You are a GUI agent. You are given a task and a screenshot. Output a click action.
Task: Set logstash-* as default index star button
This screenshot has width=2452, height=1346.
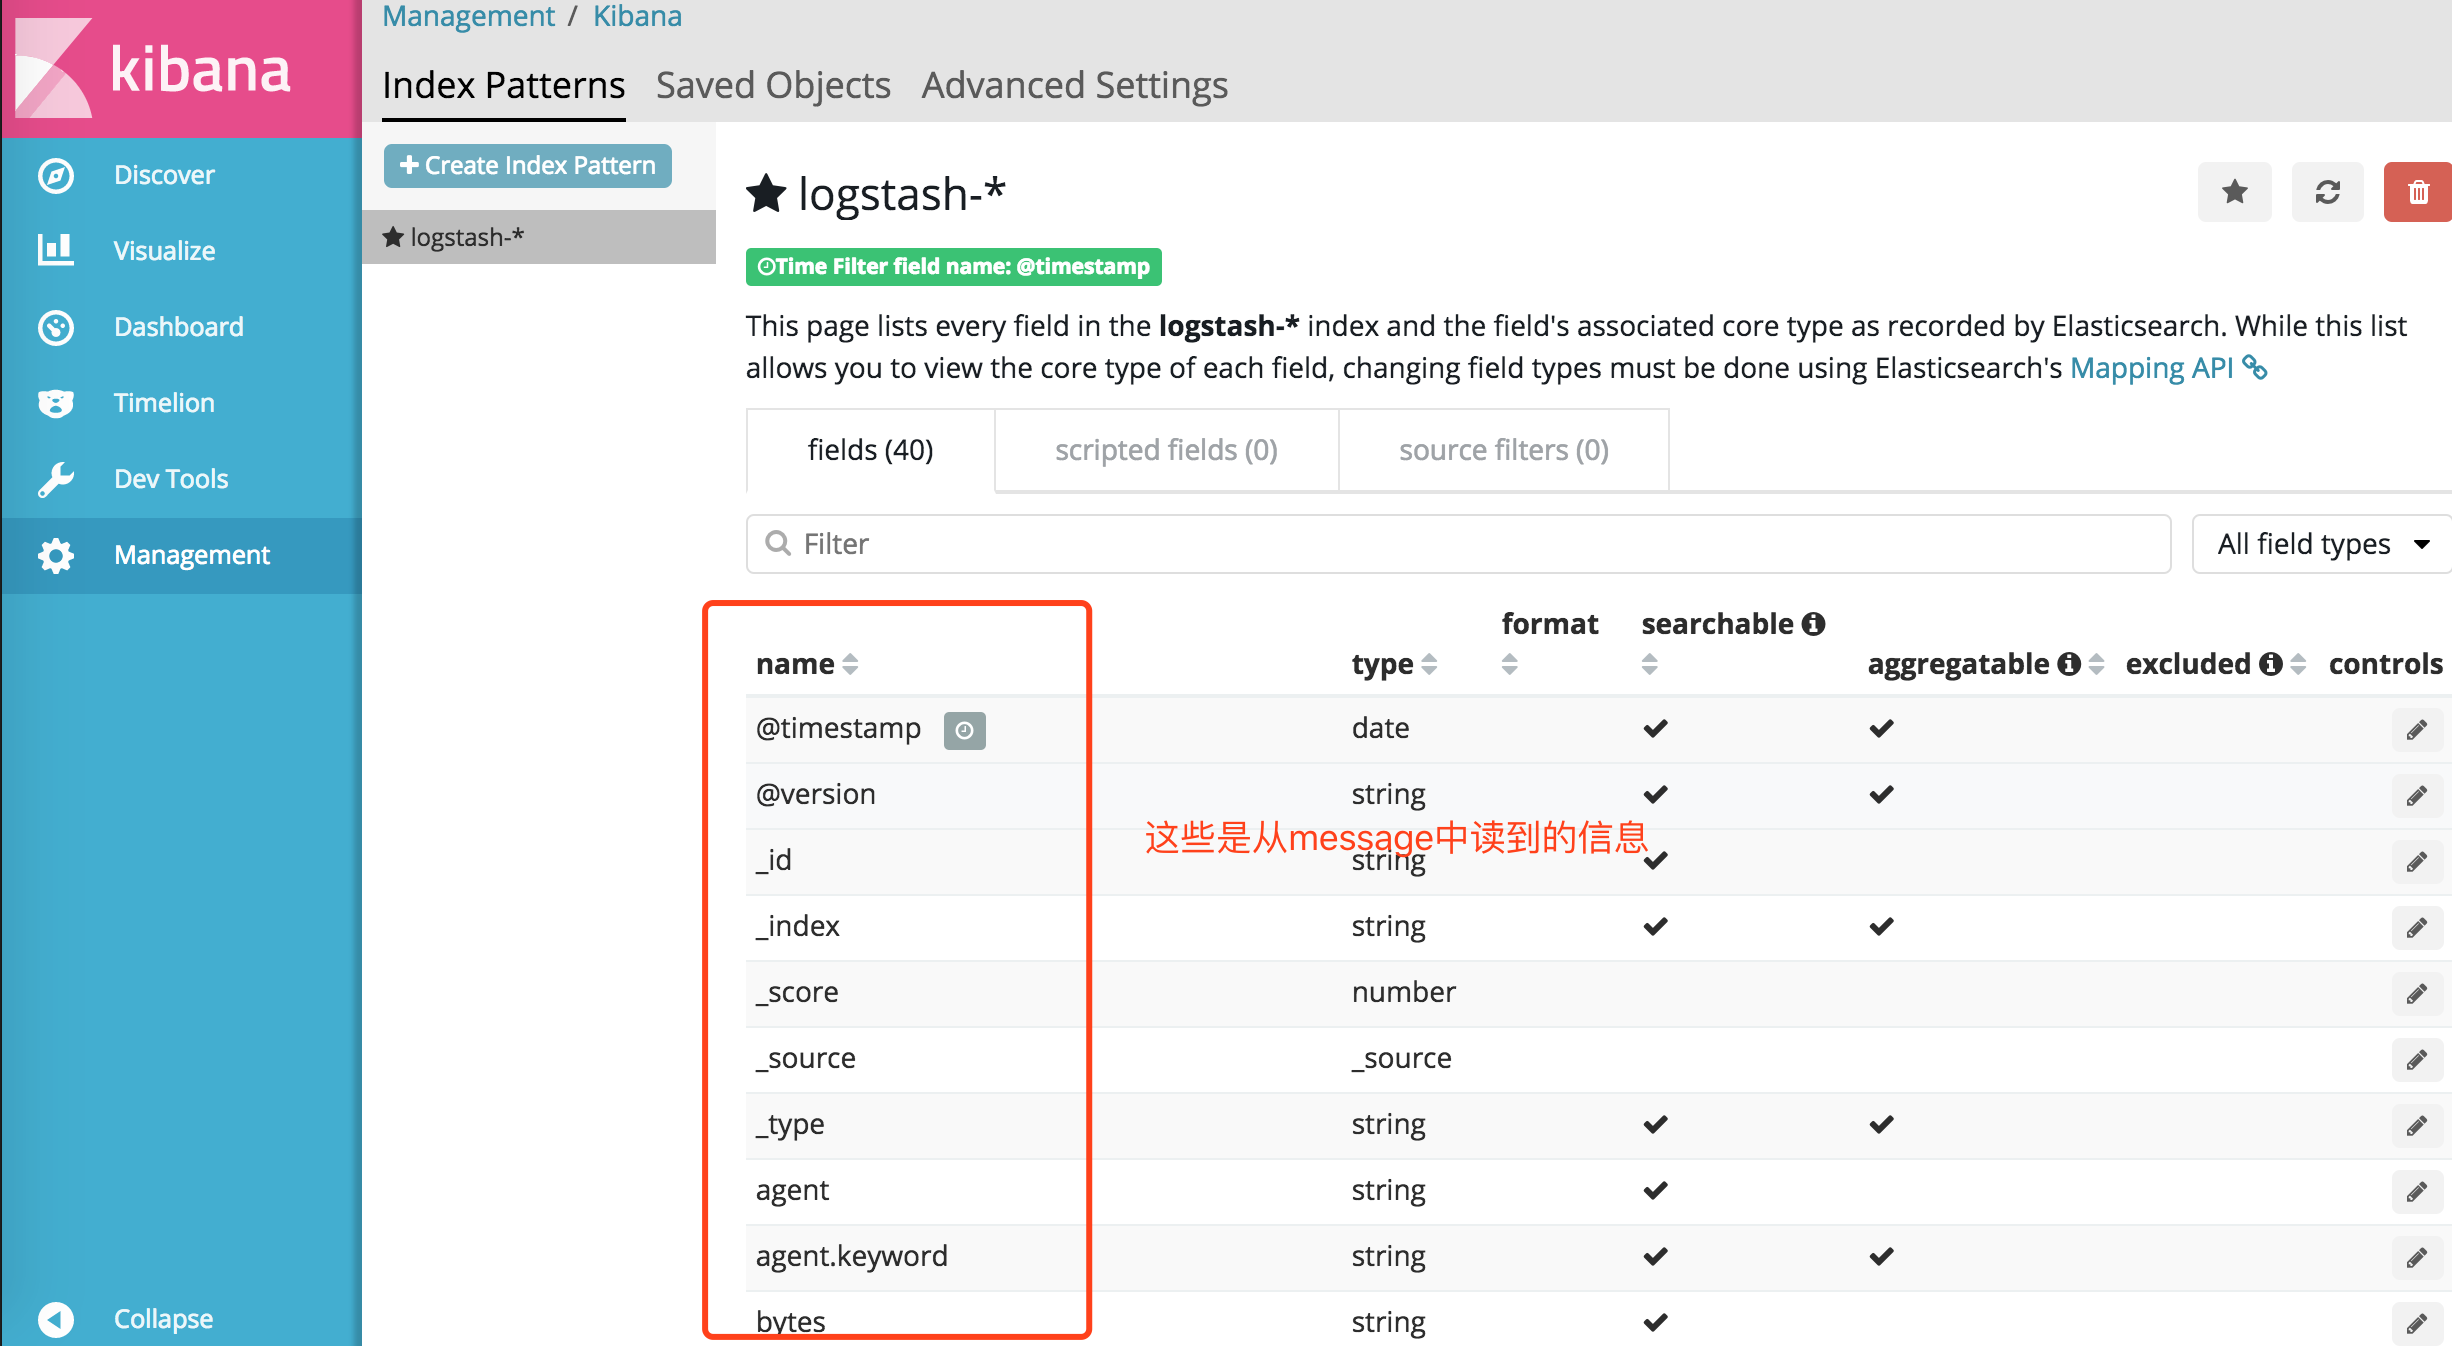[2234, 192]
